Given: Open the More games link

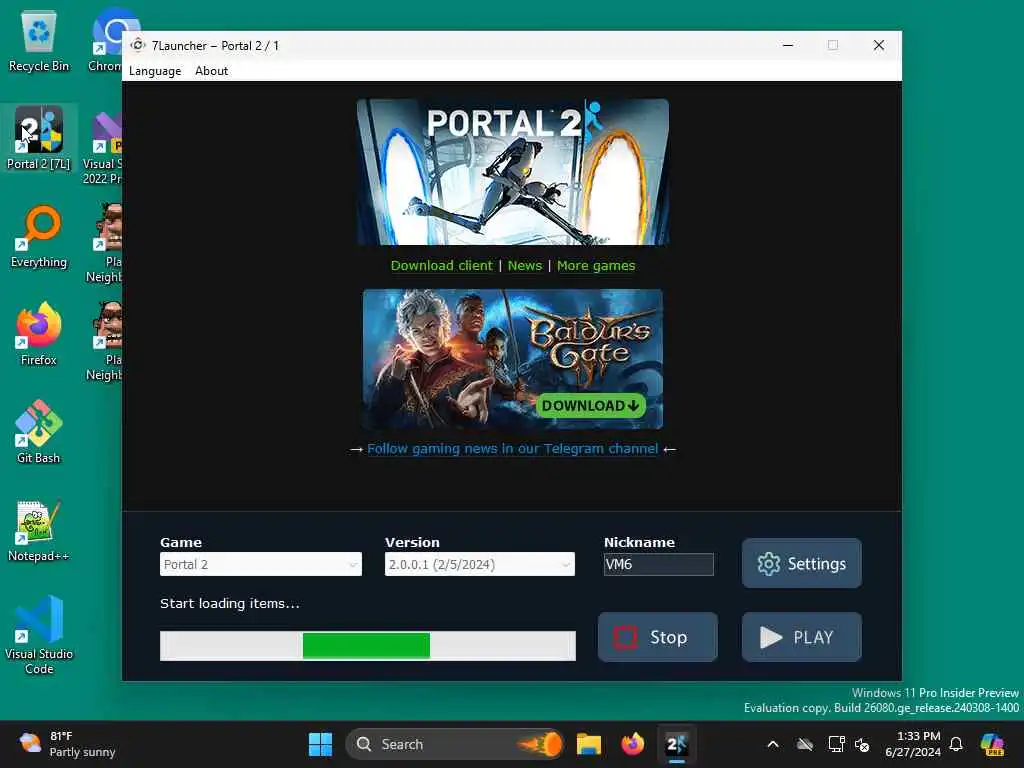Looking at the screenshot, I should (596, 266).
